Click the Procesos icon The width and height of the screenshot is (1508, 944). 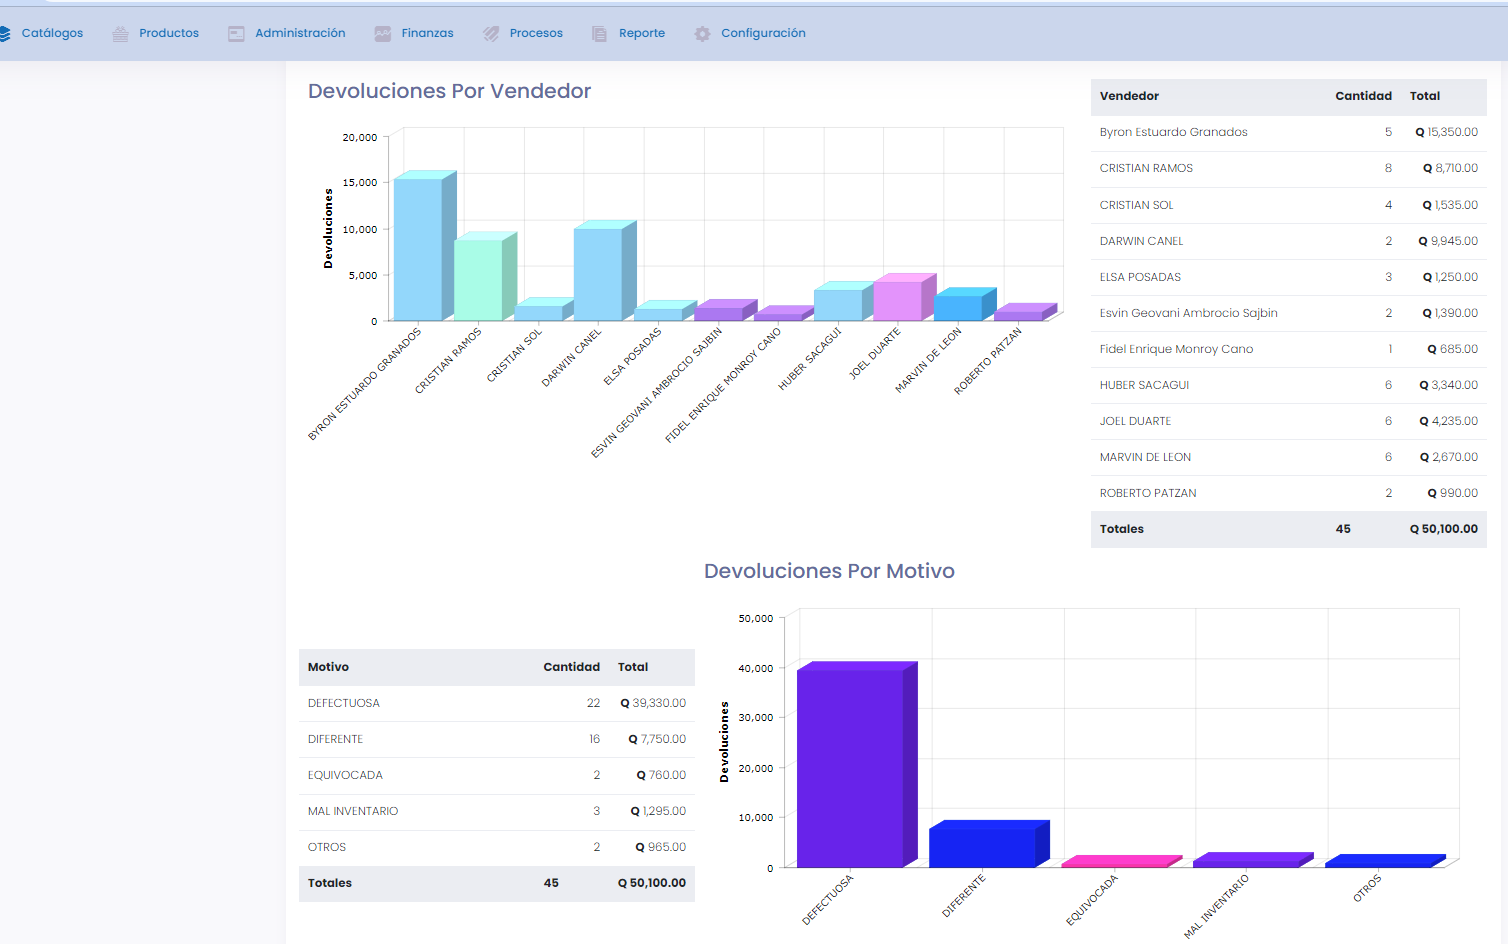[491, 34]
